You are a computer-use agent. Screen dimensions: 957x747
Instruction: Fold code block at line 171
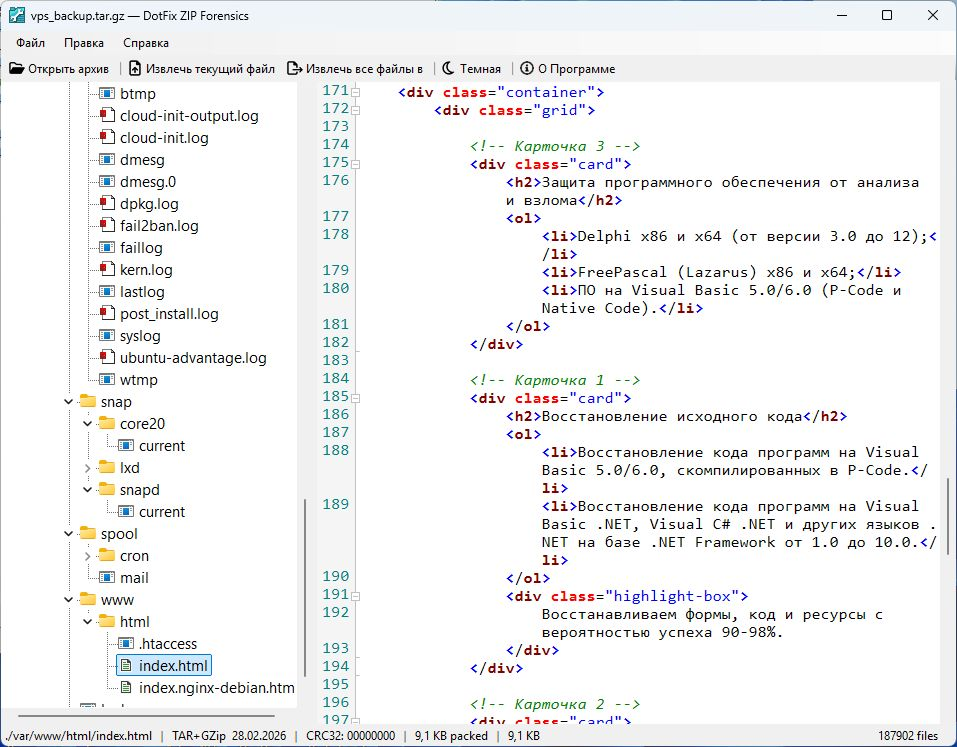355,93
